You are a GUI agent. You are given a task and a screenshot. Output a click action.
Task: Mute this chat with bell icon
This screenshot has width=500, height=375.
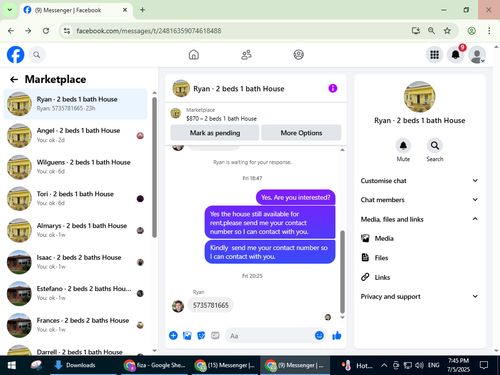(403, 146)
